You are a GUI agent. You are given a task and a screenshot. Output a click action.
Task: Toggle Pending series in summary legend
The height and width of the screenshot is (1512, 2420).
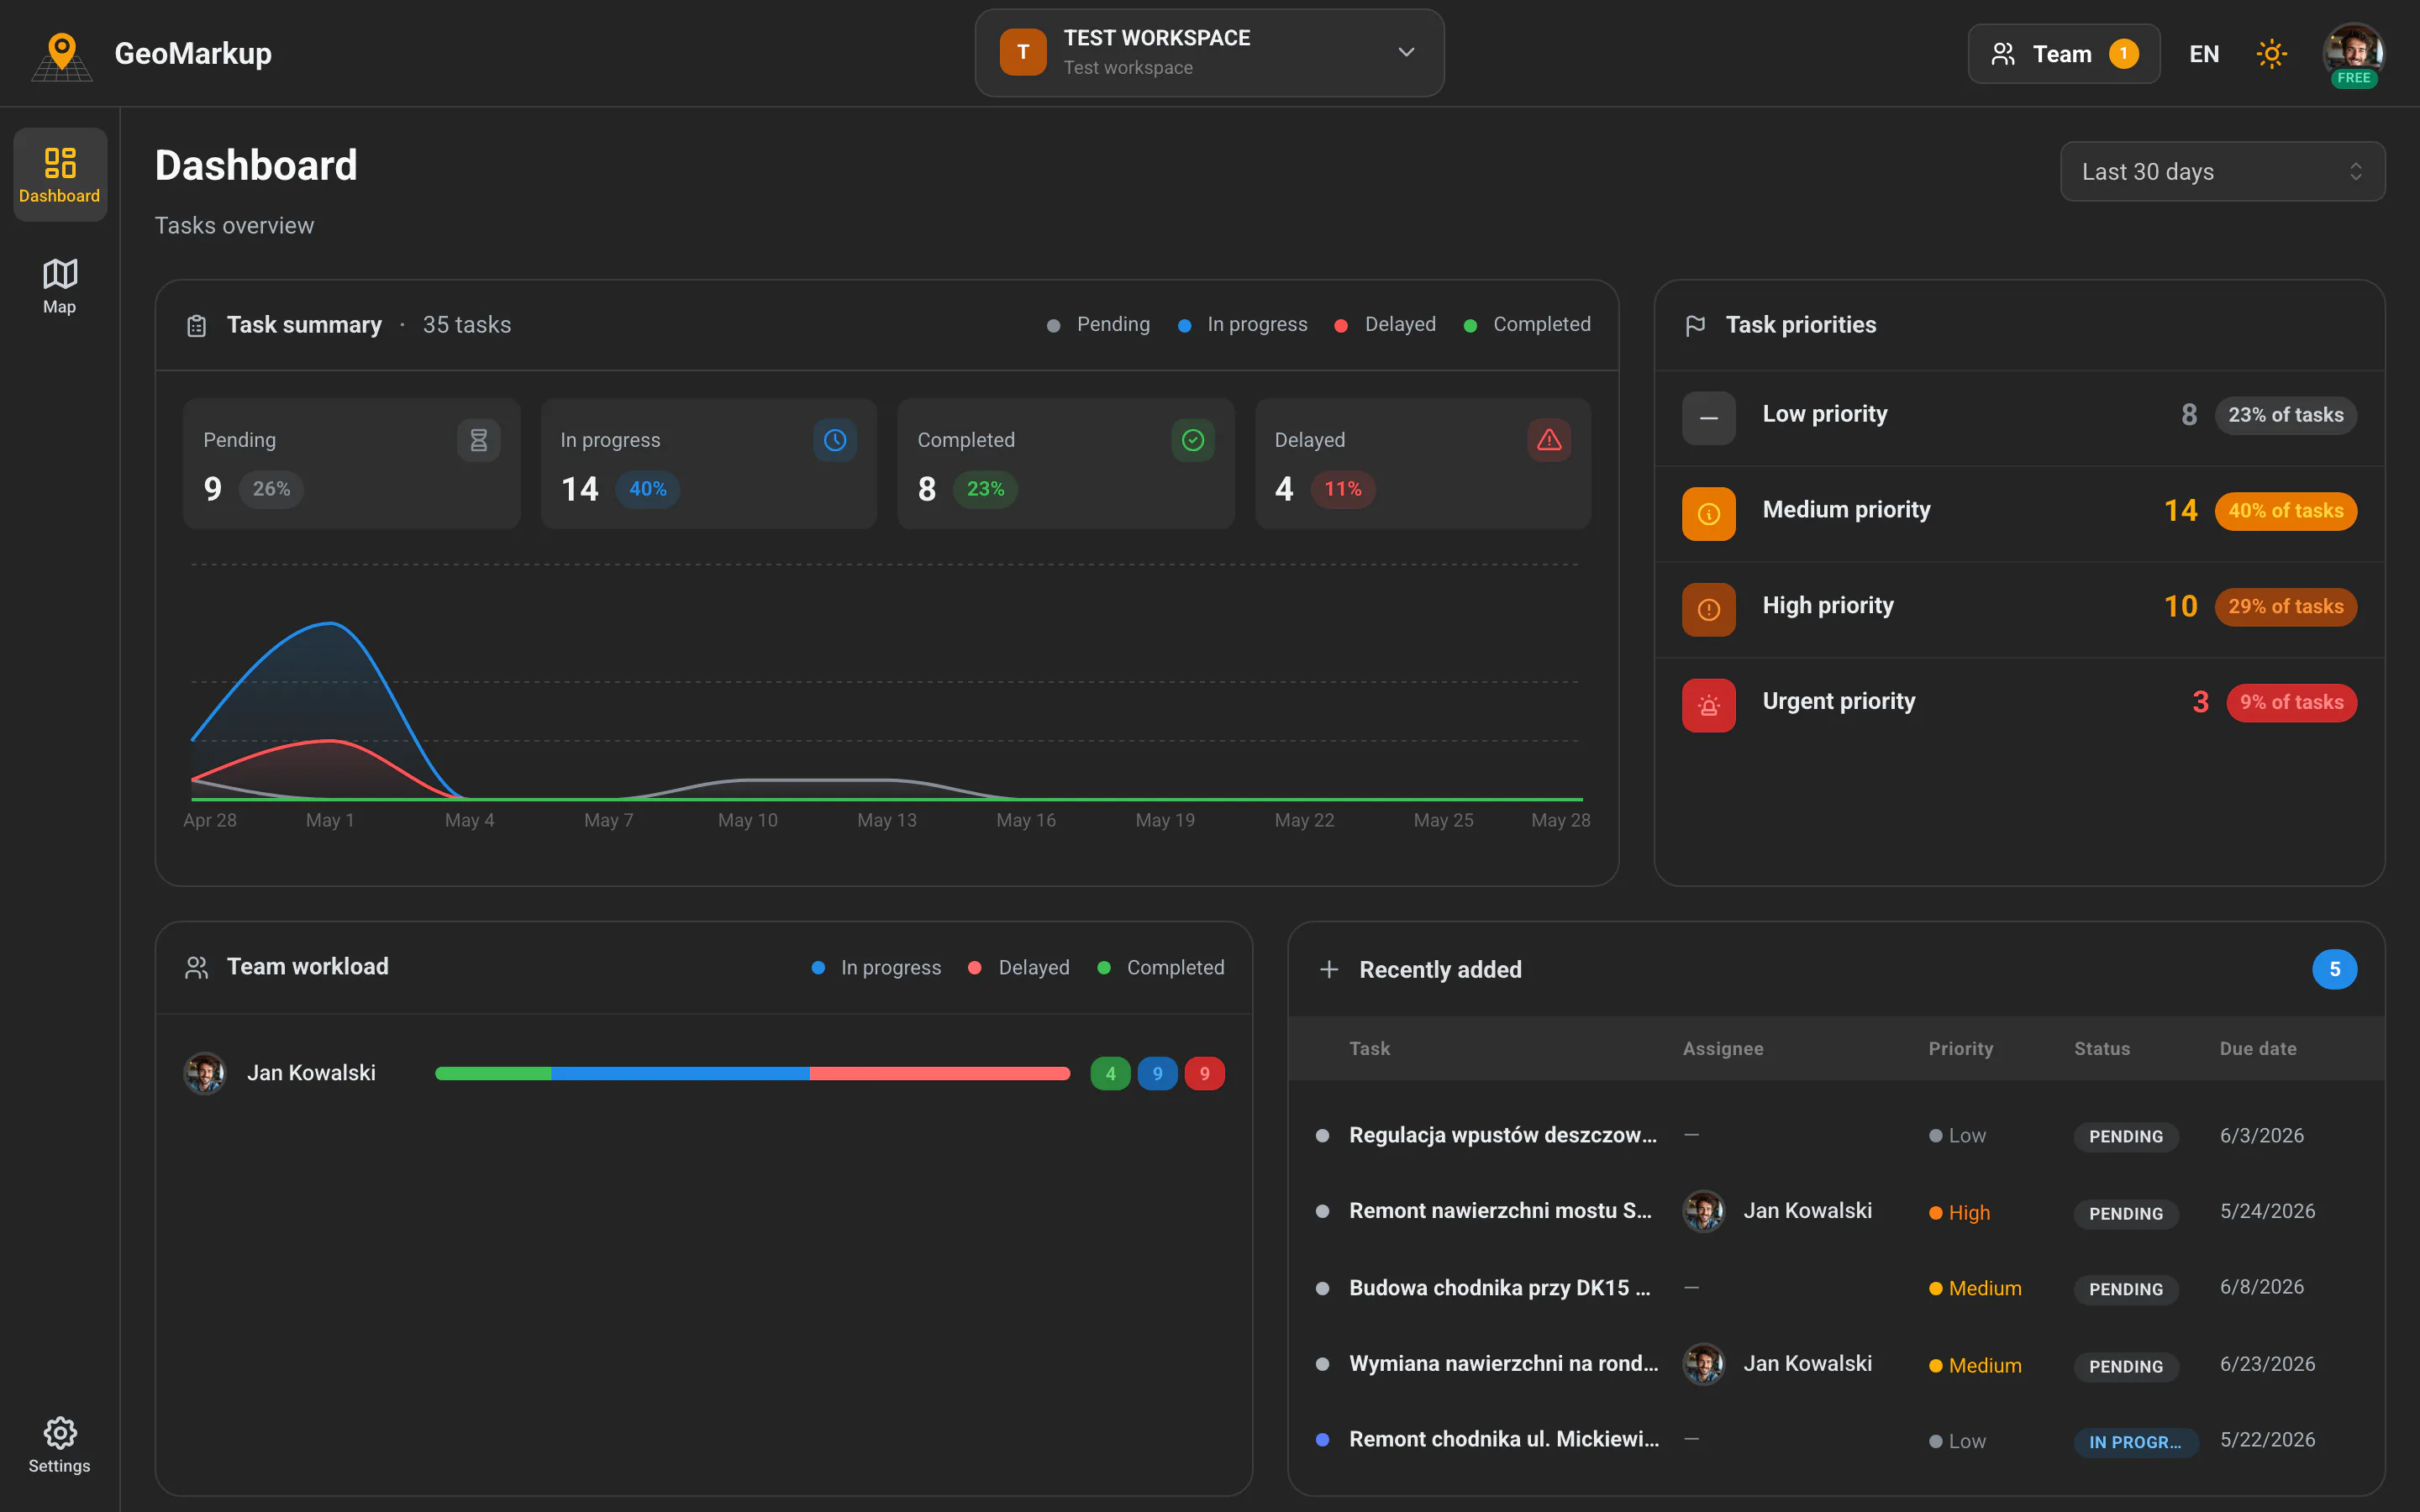[1098, 325]
